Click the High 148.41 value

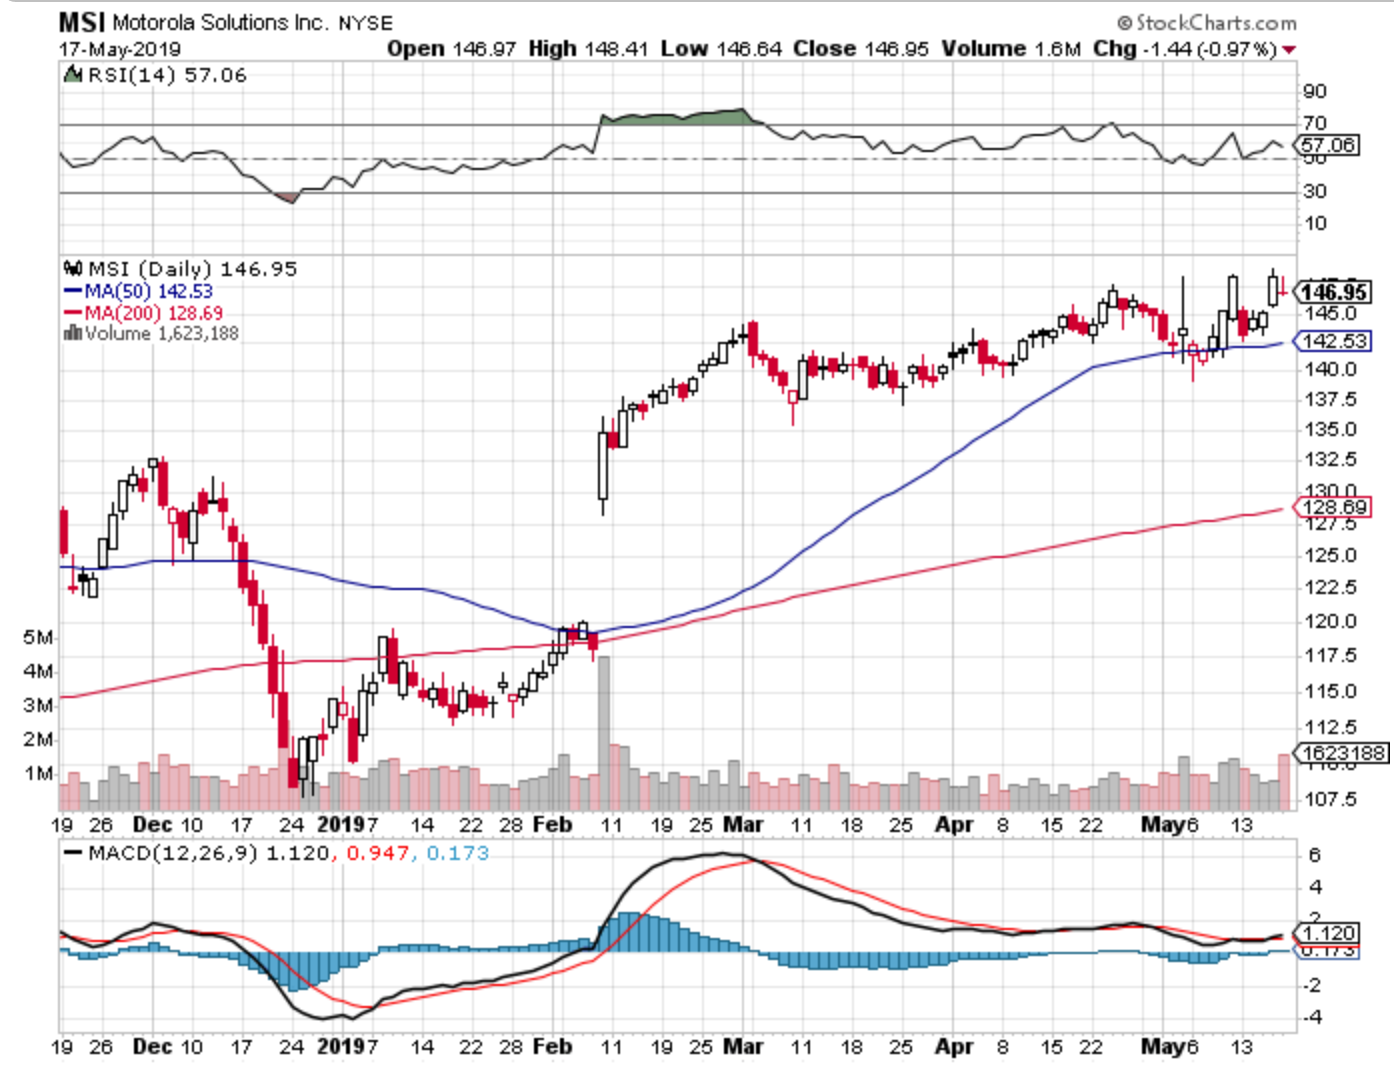coord(588,49)
